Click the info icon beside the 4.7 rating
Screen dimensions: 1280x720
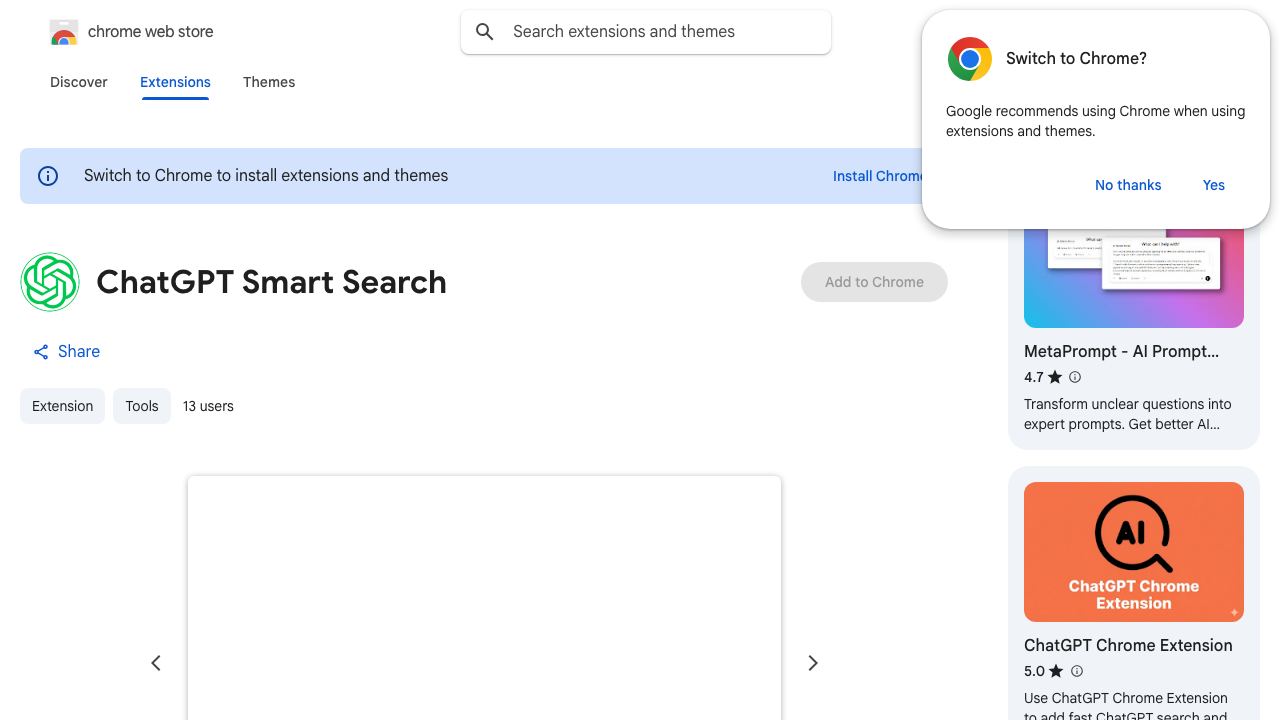coord(1075,377)
